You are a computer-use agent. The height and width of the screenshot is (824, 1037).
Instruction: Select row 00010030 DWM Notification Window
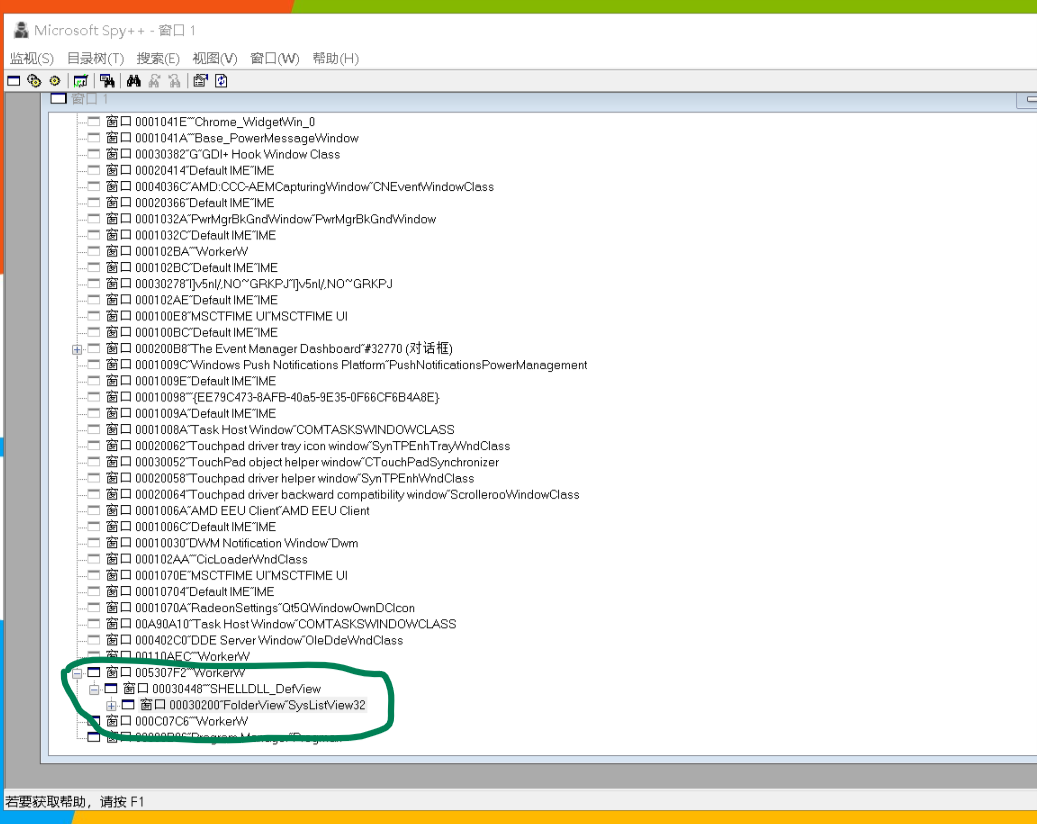pyautogui.click(x=232, y=543)
